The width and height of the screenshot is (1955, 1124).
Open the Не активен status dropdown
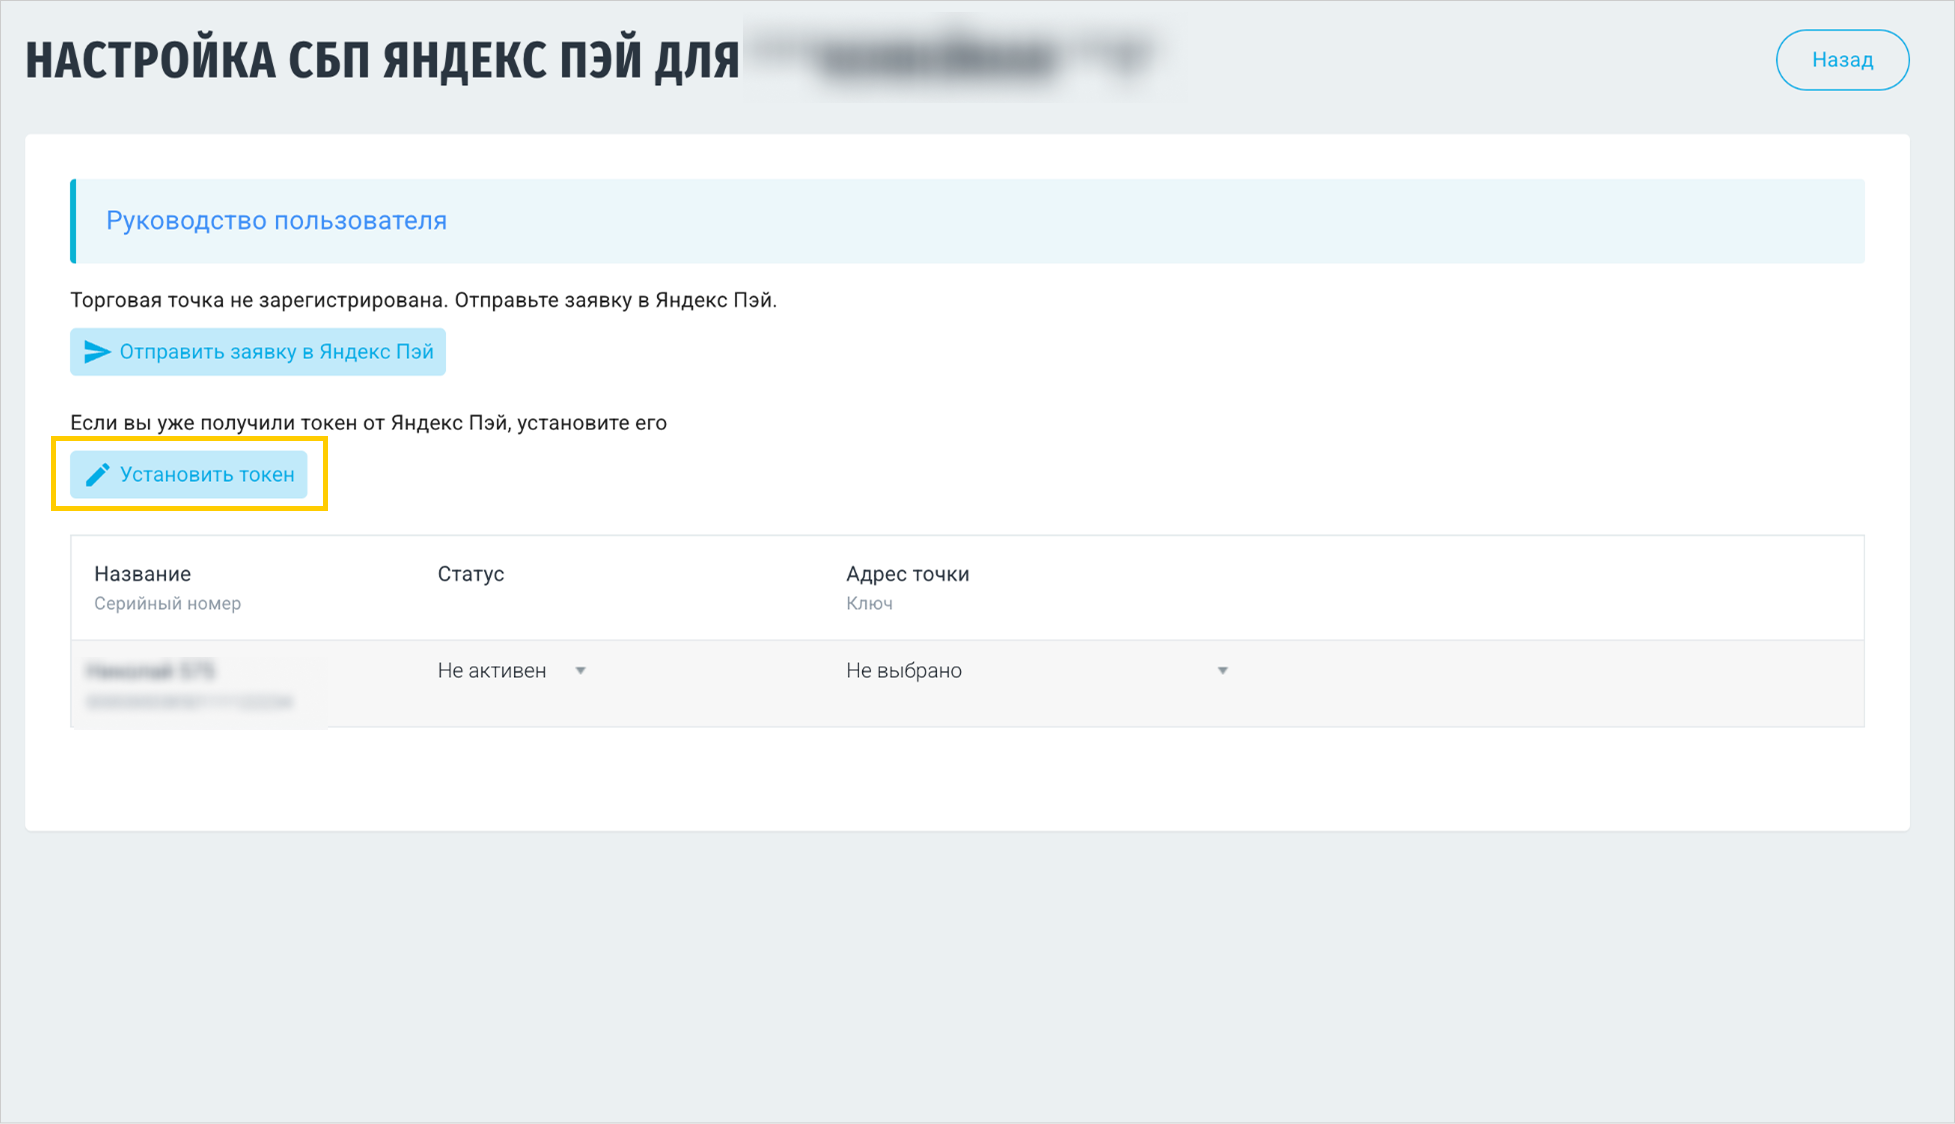pos(492,671)
